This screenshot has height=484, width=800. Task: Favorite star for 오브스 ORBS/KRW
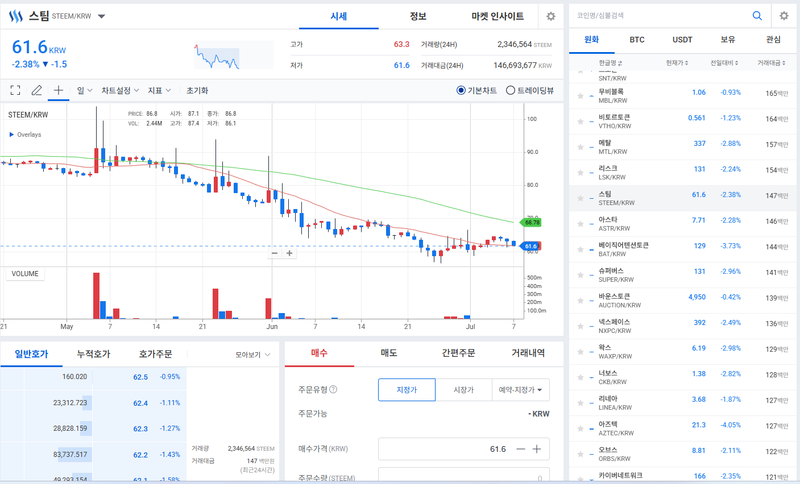[x=580, y=454]
